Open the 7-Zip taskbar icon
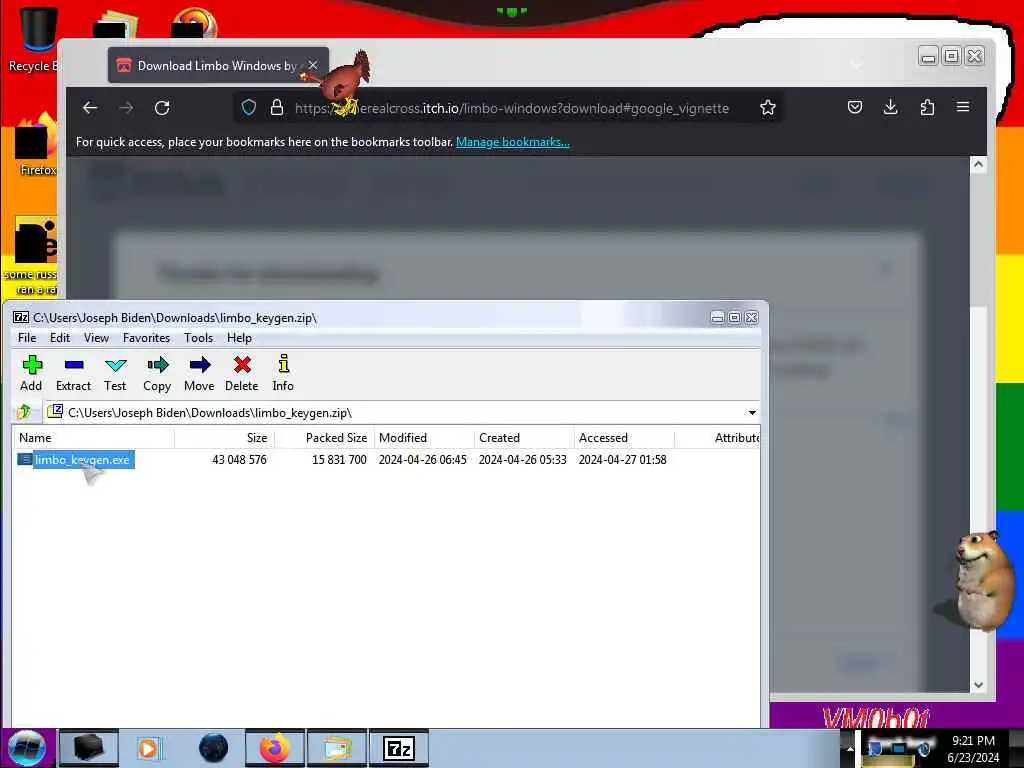 [x=399, y=748]
